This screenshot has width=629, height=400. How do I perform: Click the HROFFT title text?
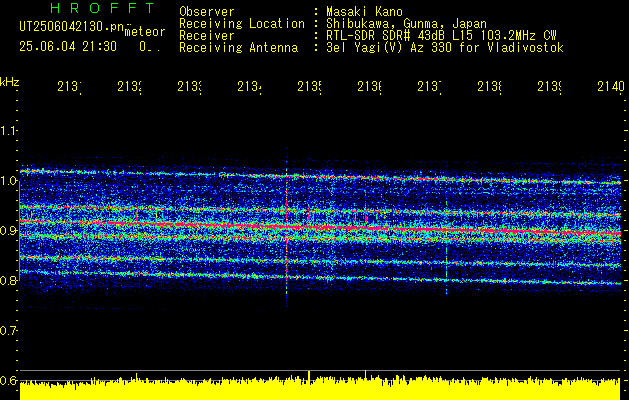click(x=103, y=8)
